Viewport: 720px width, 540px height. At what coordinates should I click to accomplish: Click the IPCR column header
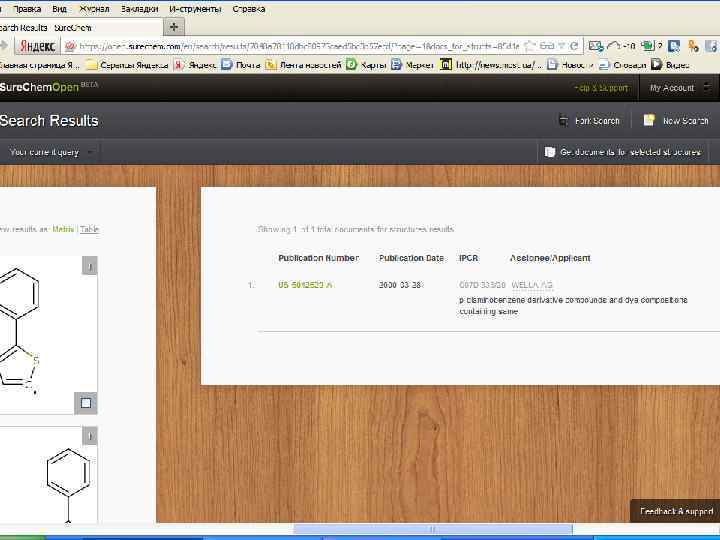[x=468, y=258]
